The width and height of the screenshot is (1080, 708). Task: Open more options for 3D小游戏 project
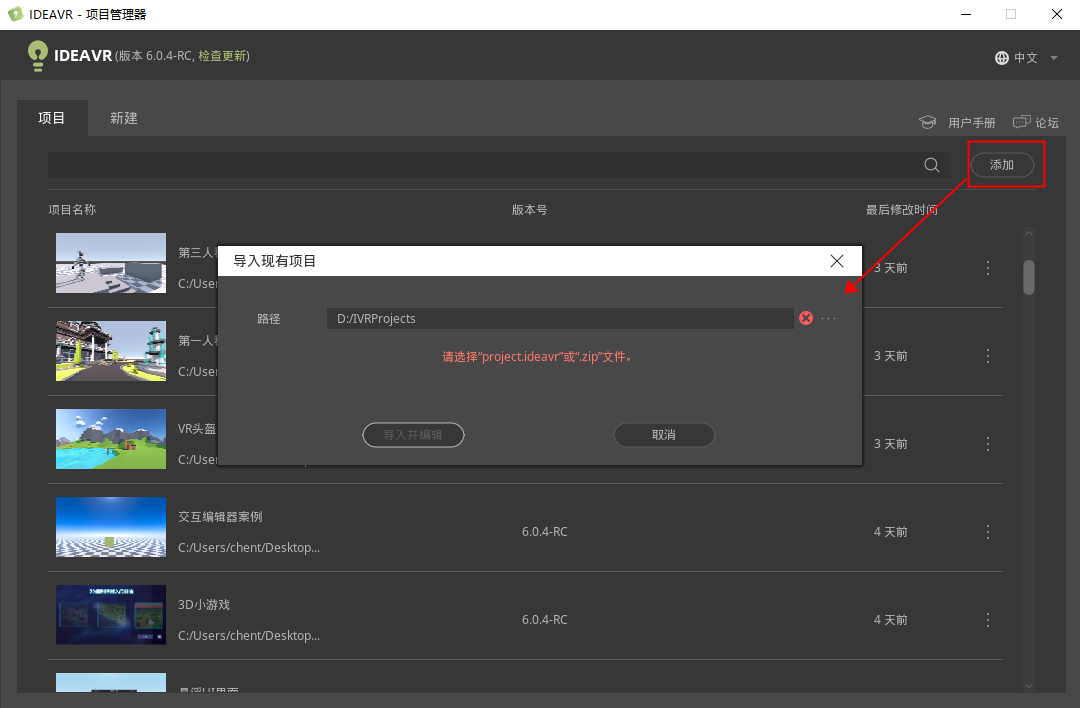pyautogui.click(x=988, y=620)
